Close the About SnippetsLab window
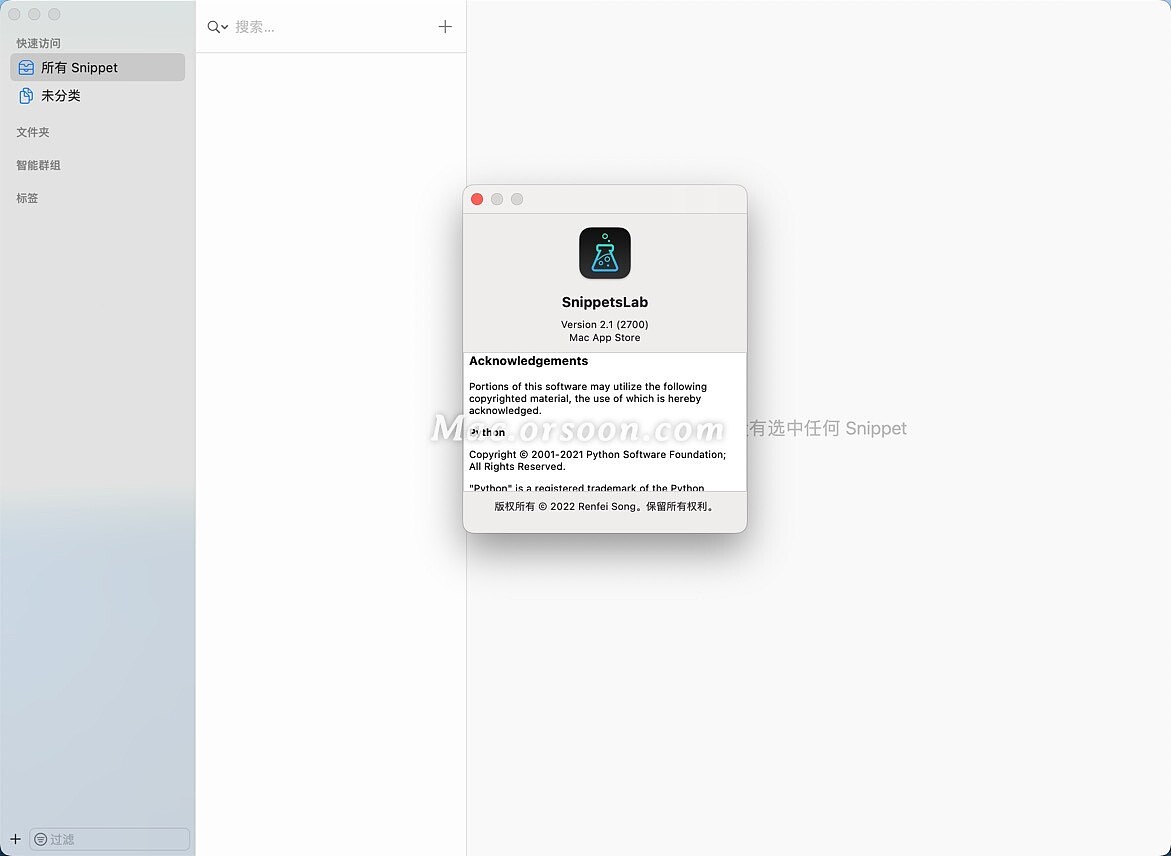Screen dimensions: 1171x856 [477, 199]
